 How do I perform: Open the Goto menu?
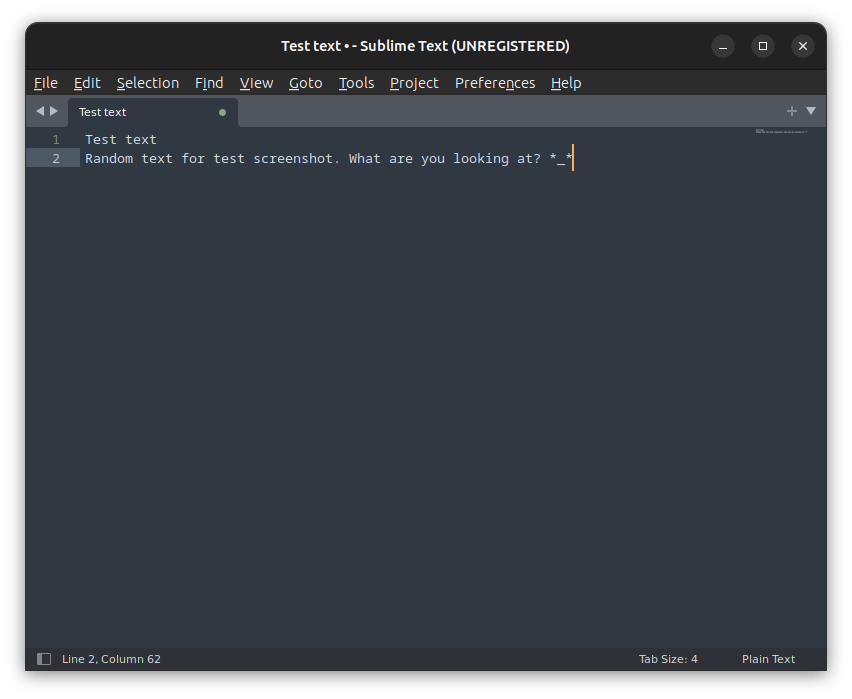[x=305, y=83]
